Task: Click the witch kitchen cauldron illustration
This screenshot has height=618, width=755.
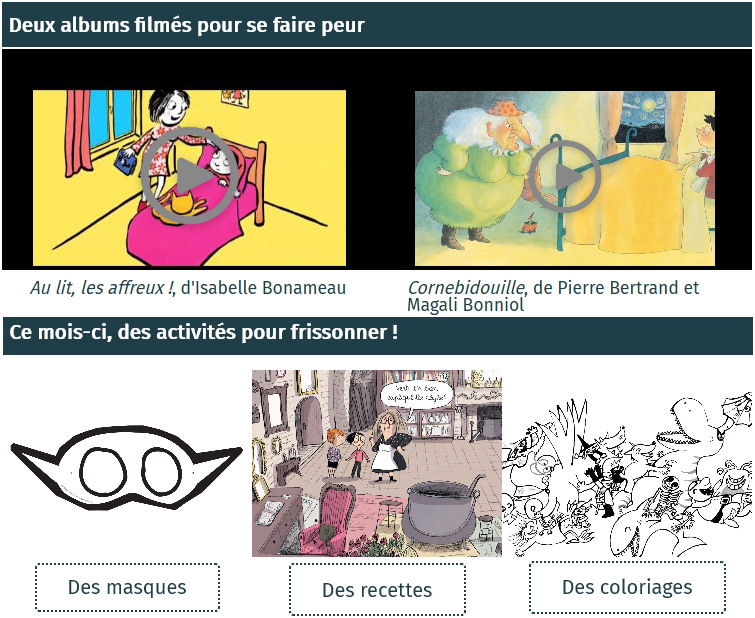Action: (x=377, y=463)
